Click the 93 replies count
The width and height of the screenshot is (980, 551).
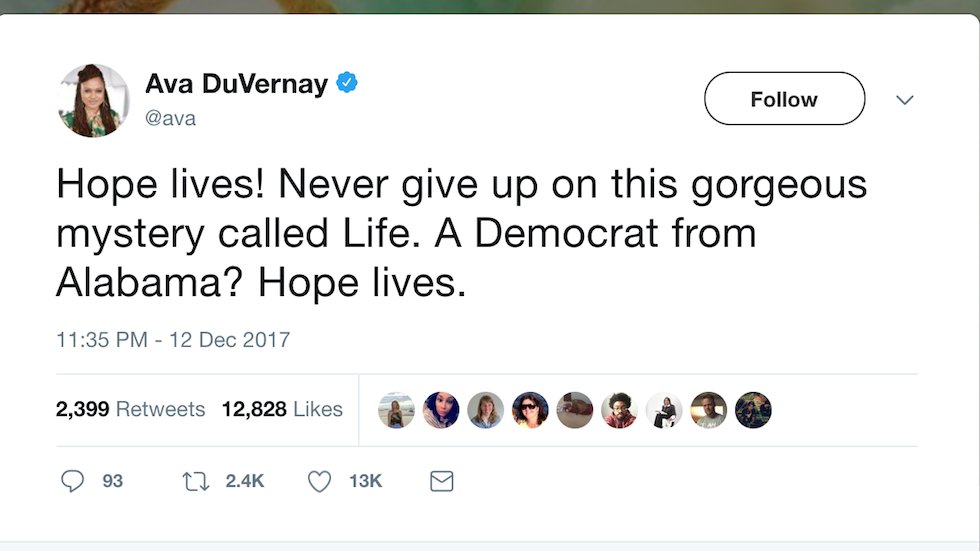tap(112, 481)
